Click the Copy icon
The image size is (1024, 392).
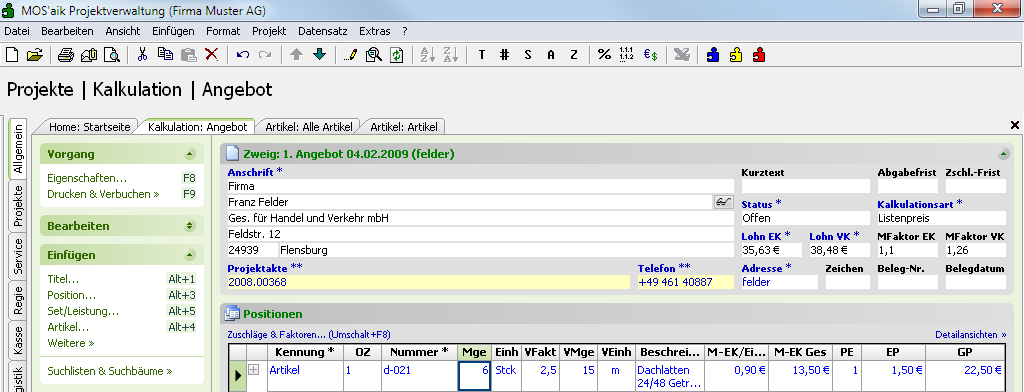click(165, 55)
